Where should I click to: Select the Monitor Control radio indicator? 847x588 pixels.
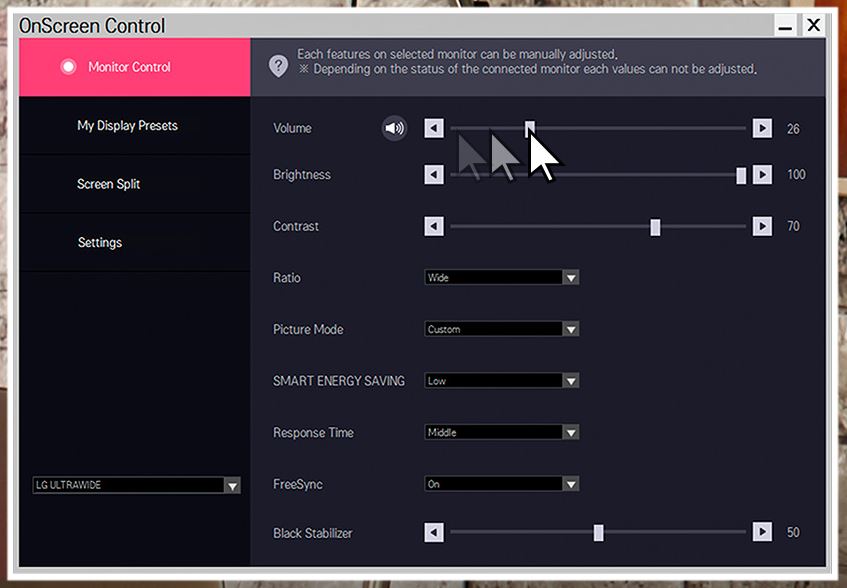(x=69, y=66)
